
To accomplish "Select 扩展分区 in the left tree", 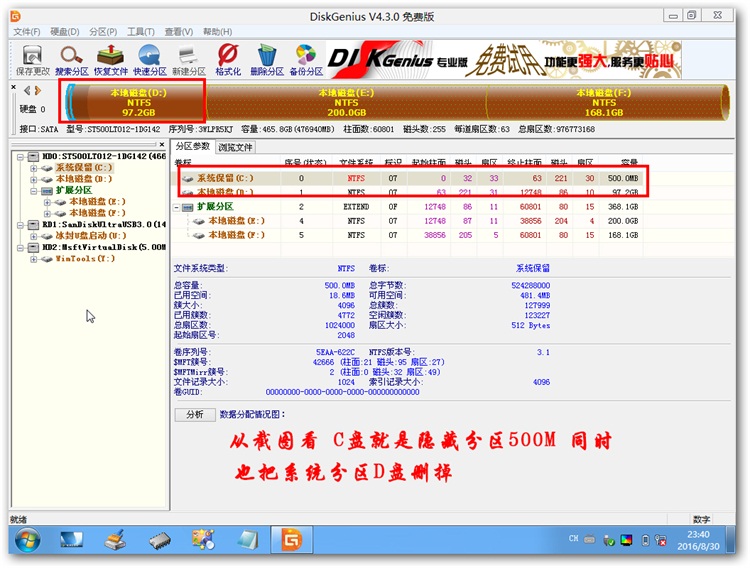I will click(74, 190).
